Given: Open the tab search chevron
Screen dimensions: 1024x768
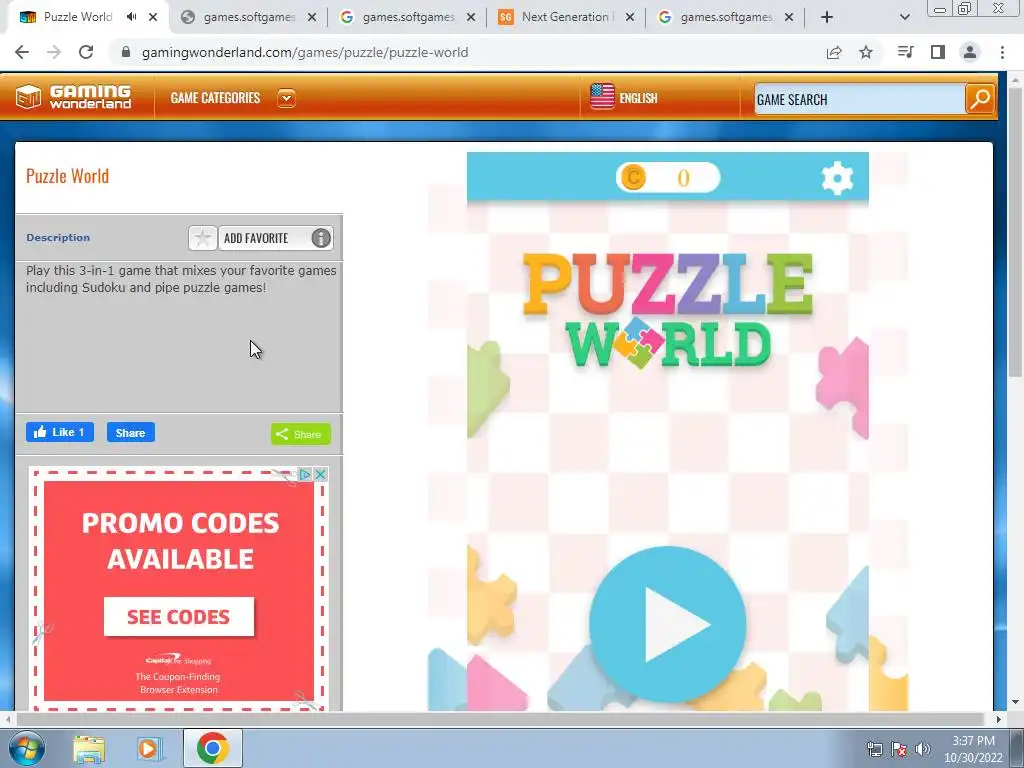Looking at the screenshot, I should click(904, 17).
